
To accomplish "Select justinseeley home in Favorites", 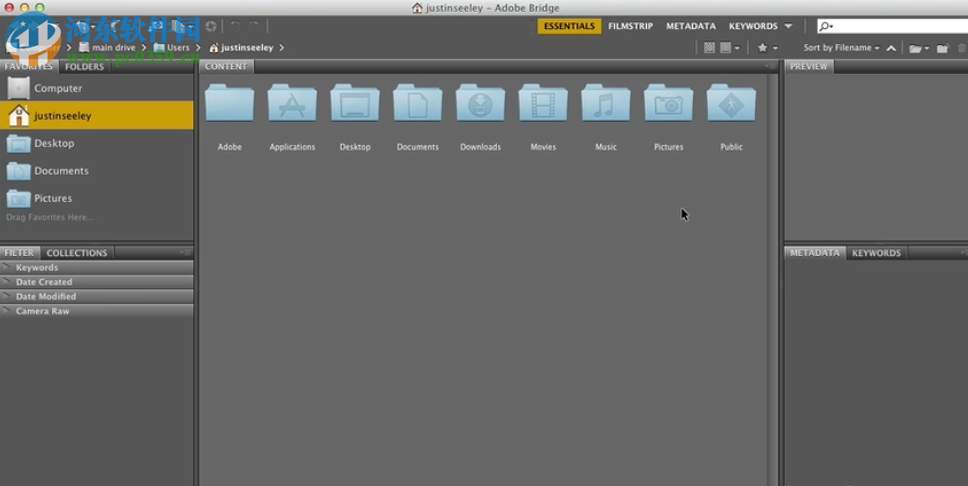I will point(97,115).
